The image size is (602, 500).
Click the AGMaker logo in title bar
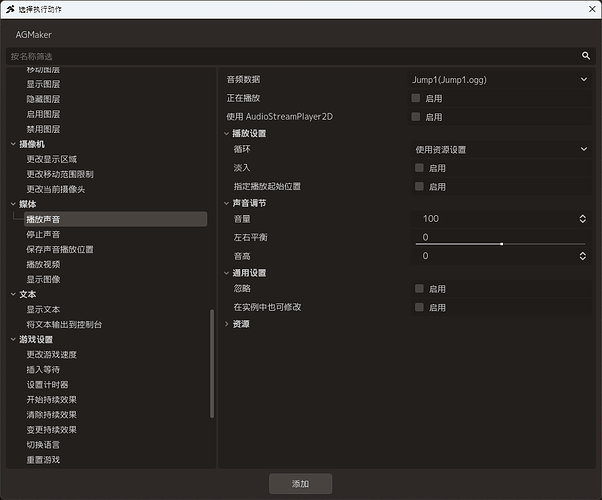pyautogui.click(x=10, y=9)
